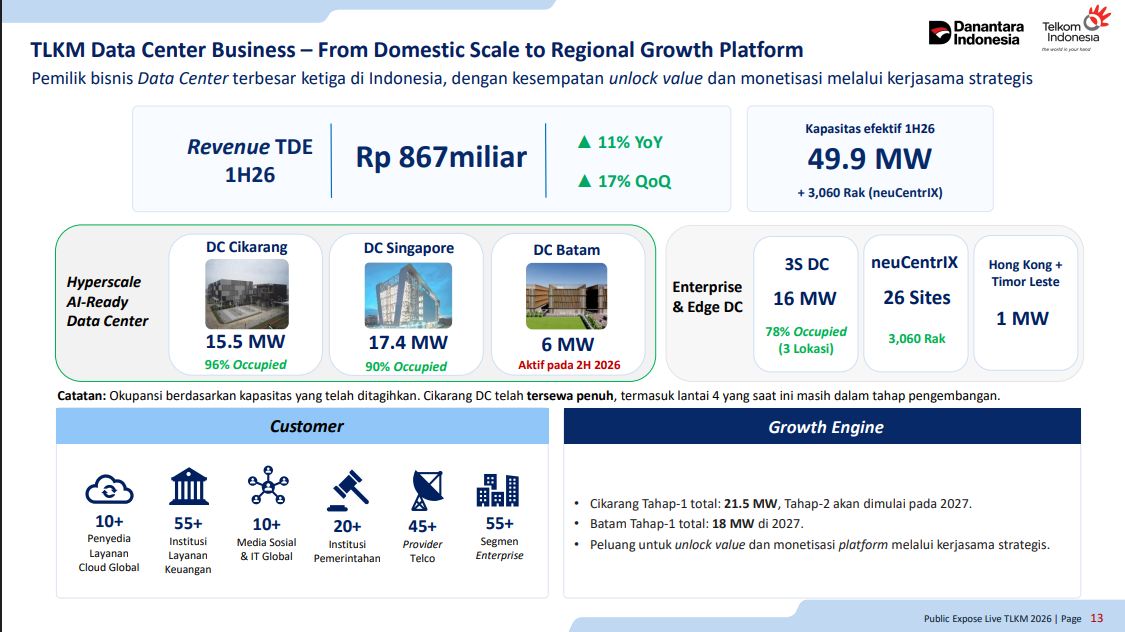Image resolution: width=1125 pixels, height=632 pixels.
Task: Click the Customer section header
Action: point(303,426)
